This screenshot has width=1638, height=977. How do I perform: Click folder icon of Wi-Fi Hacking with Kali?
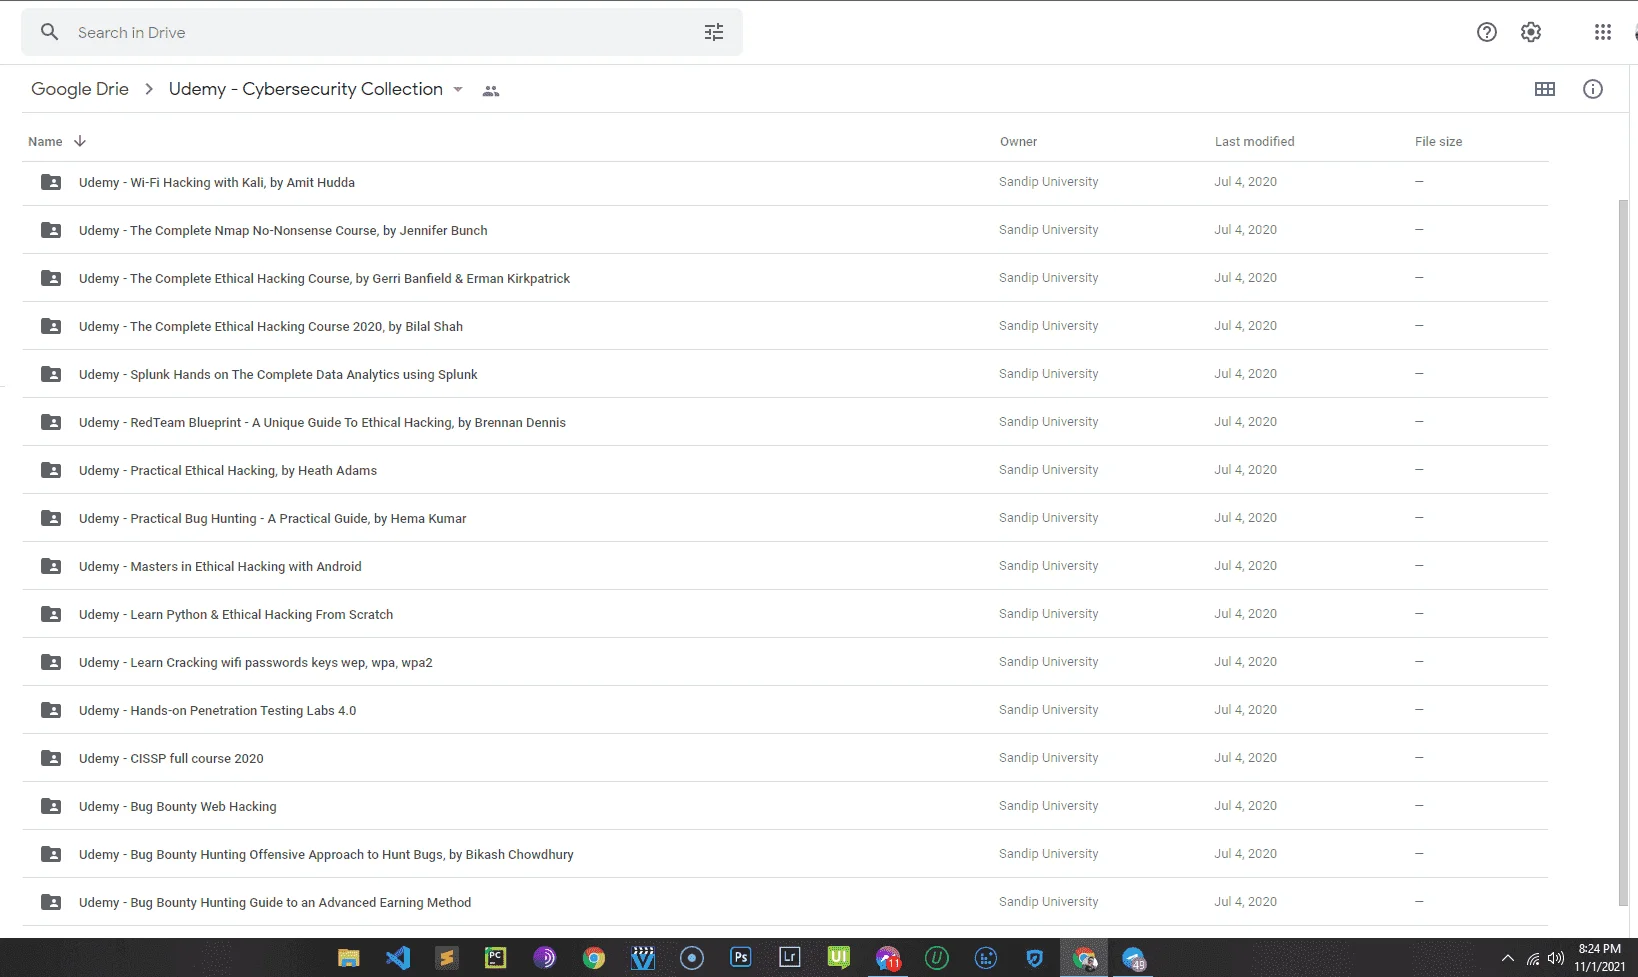(51, 182)
